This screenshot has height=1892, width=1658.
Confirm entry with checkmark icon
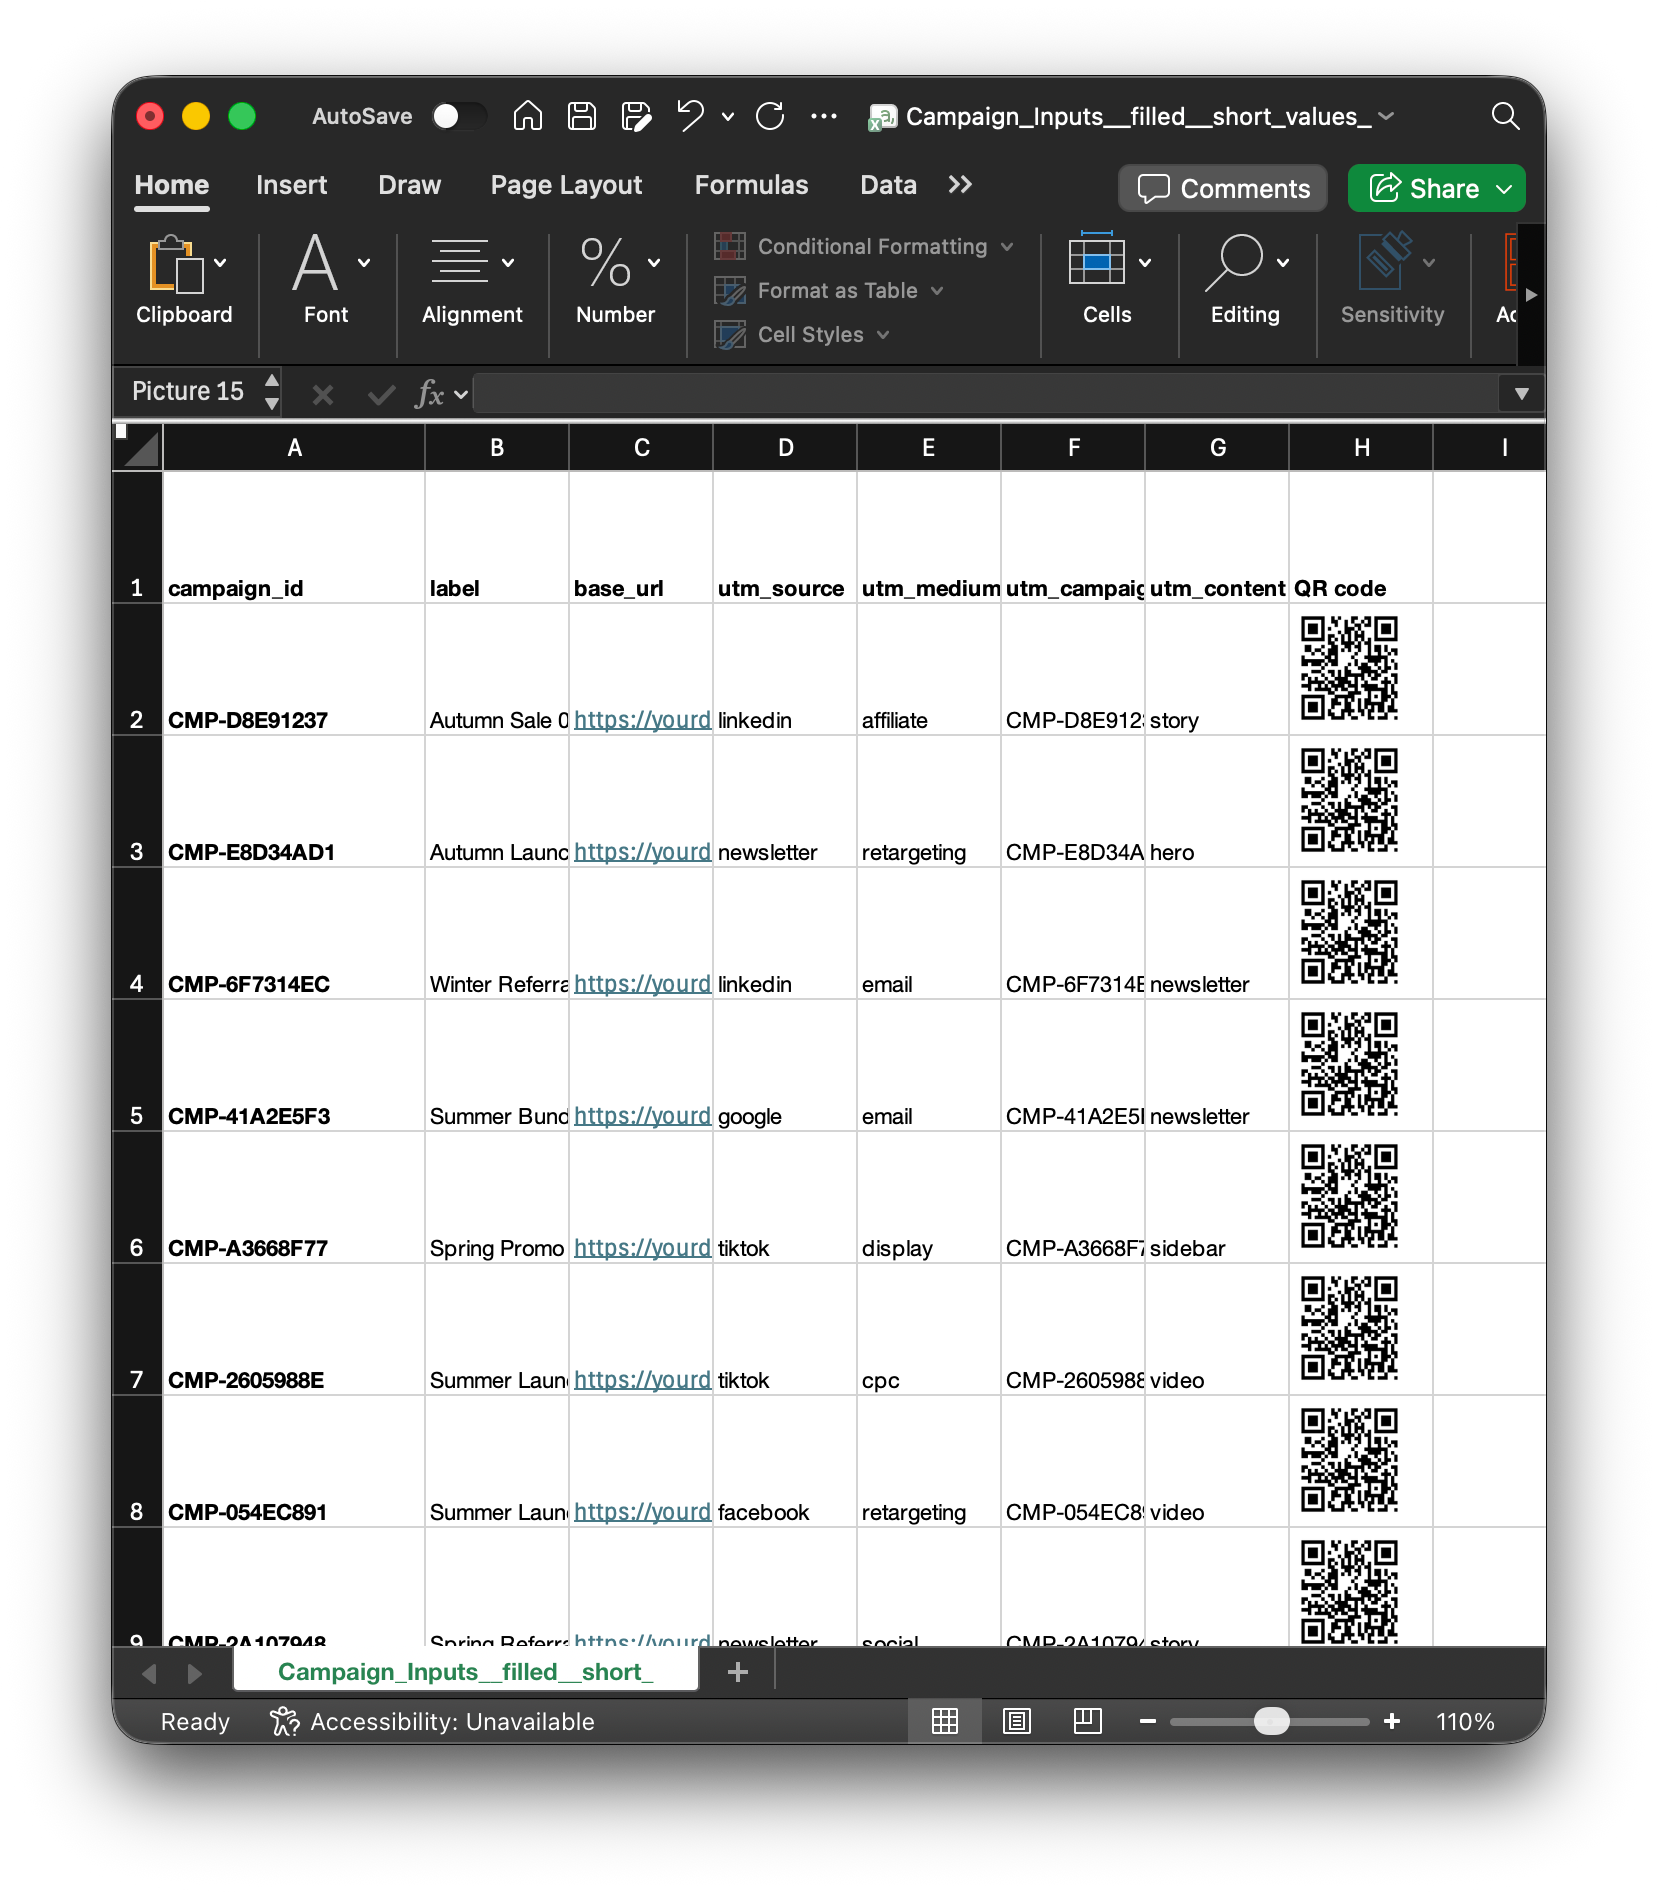click(x=381, y=395)
